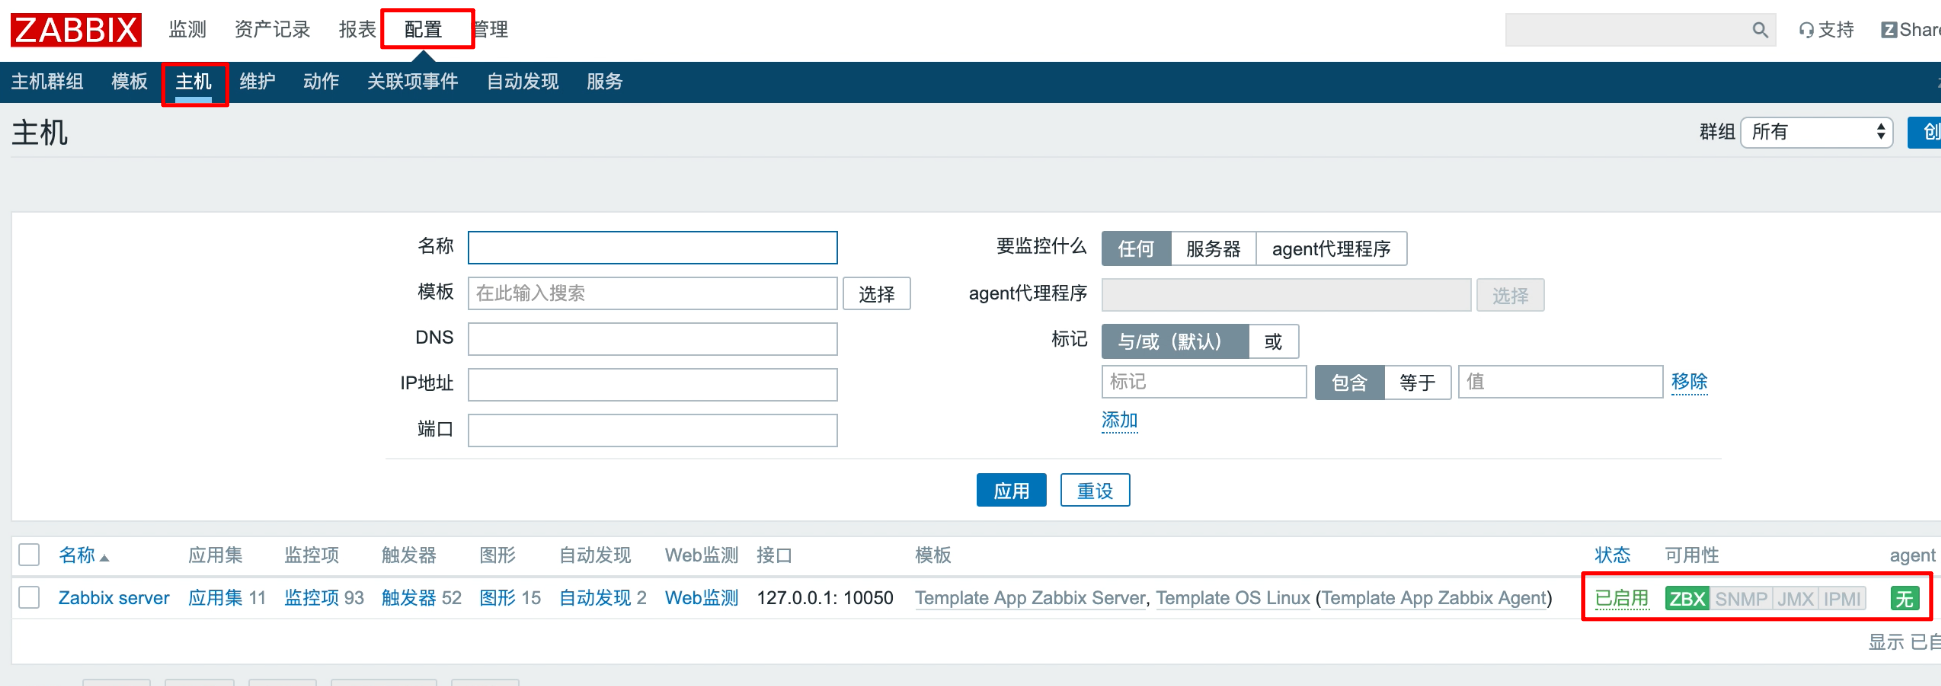Click the green ZBX availability badge
1941x686 pixels.
pyautogui.click(x=1686, y=599)
